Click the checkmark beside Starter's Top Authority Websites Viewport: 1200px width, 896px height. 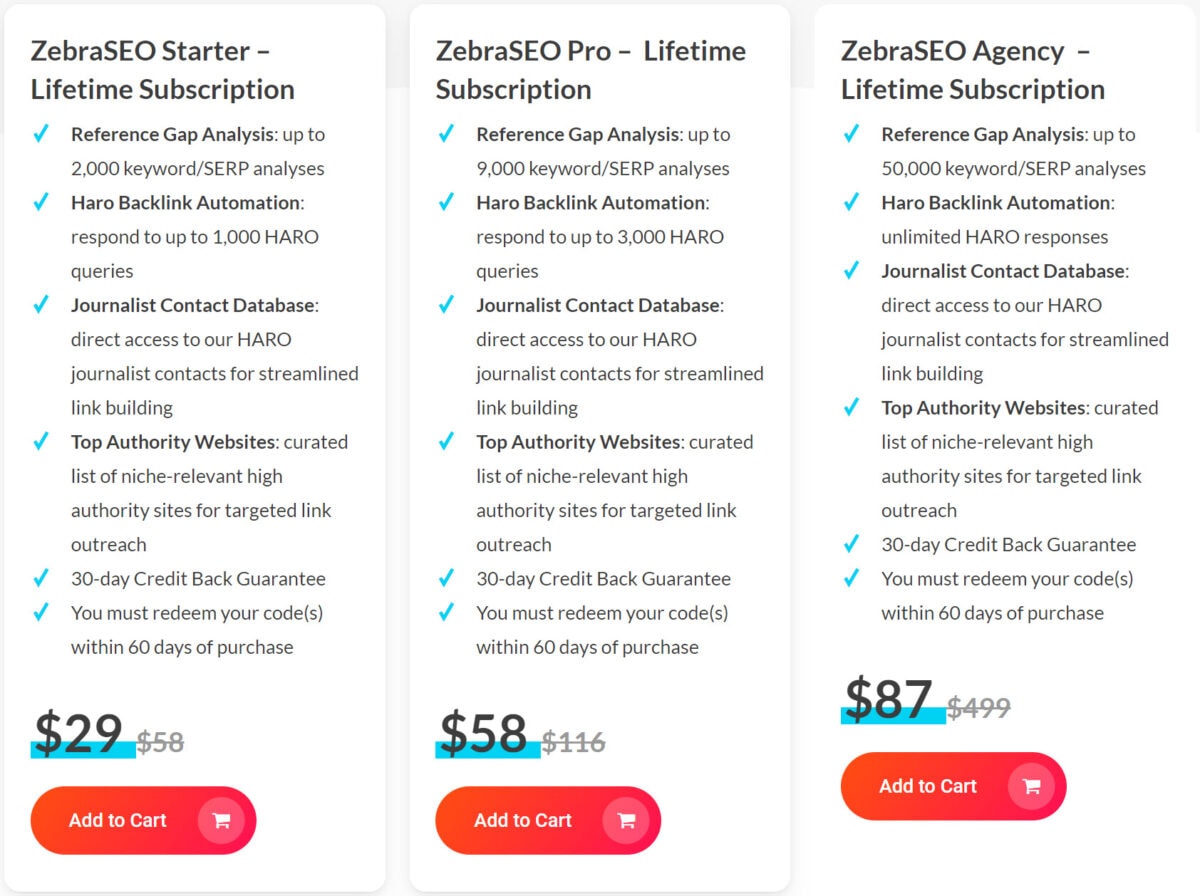pyautogui.click(x=41, y=442)
